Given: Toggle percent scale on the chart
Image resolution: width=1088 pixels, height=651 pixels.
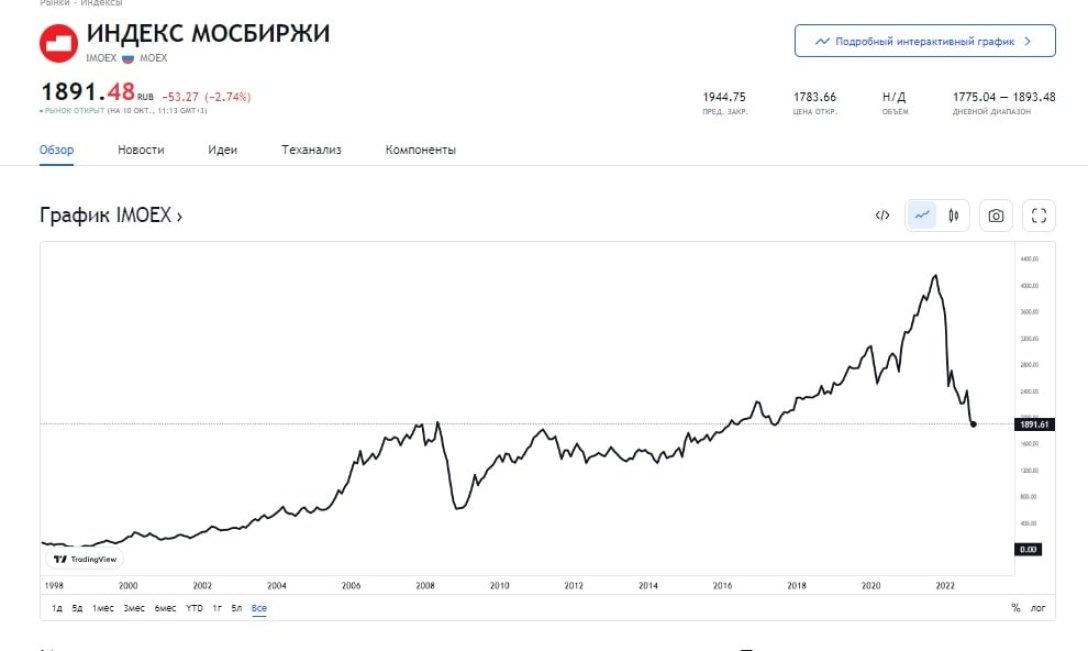Looking at the screenshot, I should pyautogui.click(x=1015, y=608).
